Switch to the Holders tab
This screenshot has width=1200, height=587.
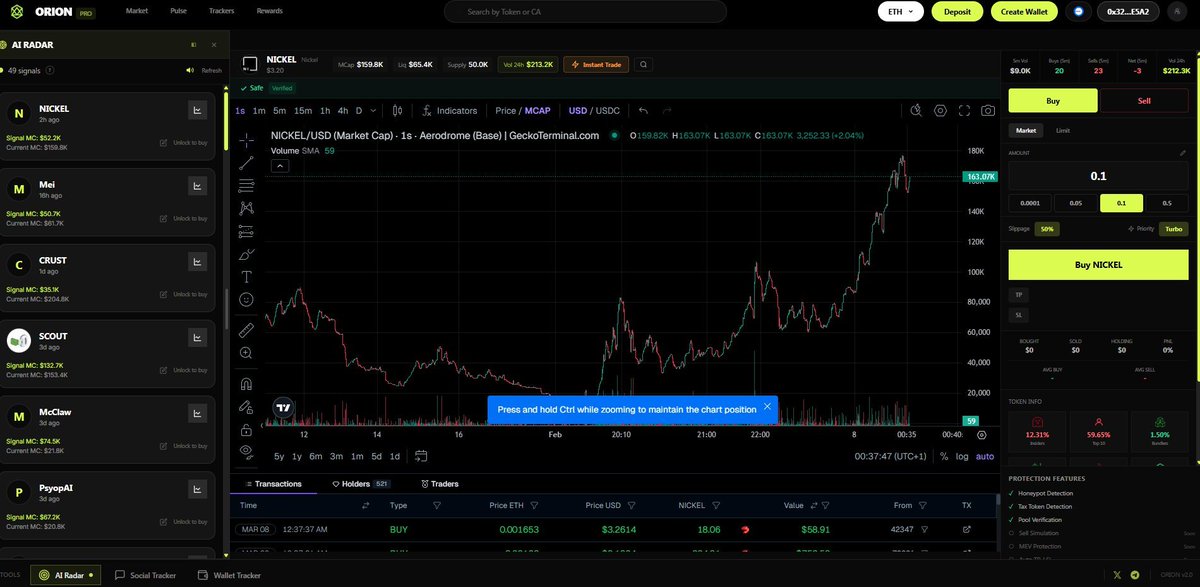(361, 484)
